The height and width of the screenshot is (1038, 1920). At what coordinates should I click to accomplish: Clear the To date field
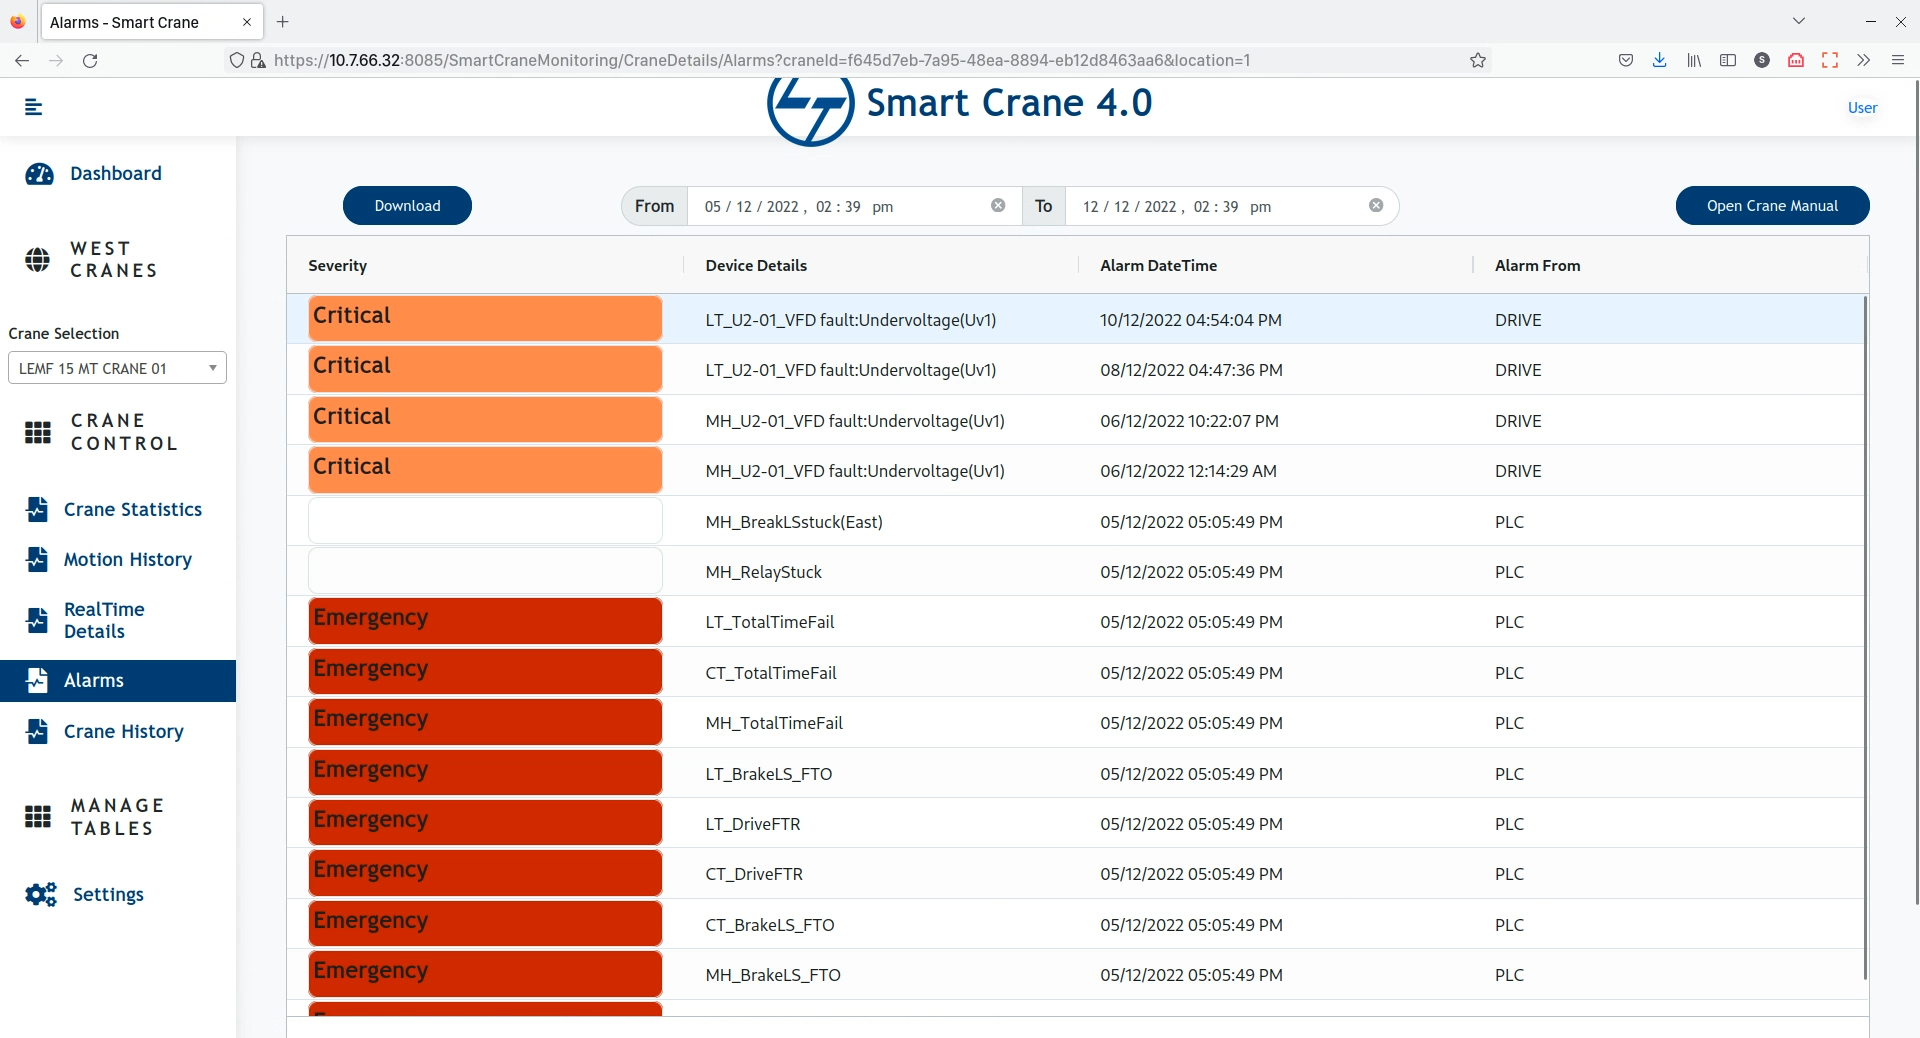click(x=1376, y=206)
